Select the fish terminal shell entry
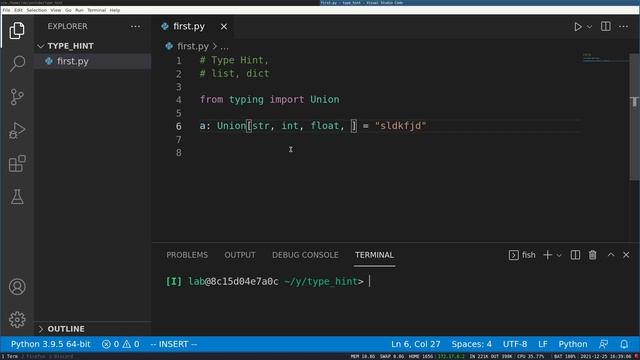The height and width of the screenshot is (360, 640). 522,255
